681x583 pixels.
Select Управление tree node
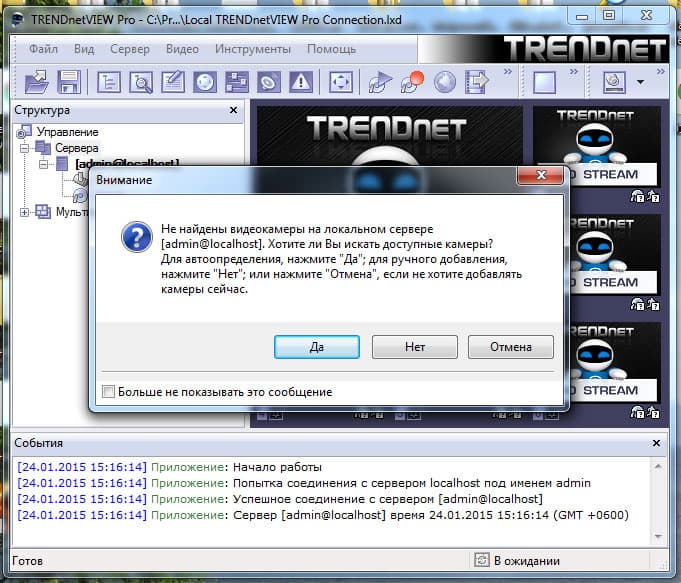click(67, 132)
